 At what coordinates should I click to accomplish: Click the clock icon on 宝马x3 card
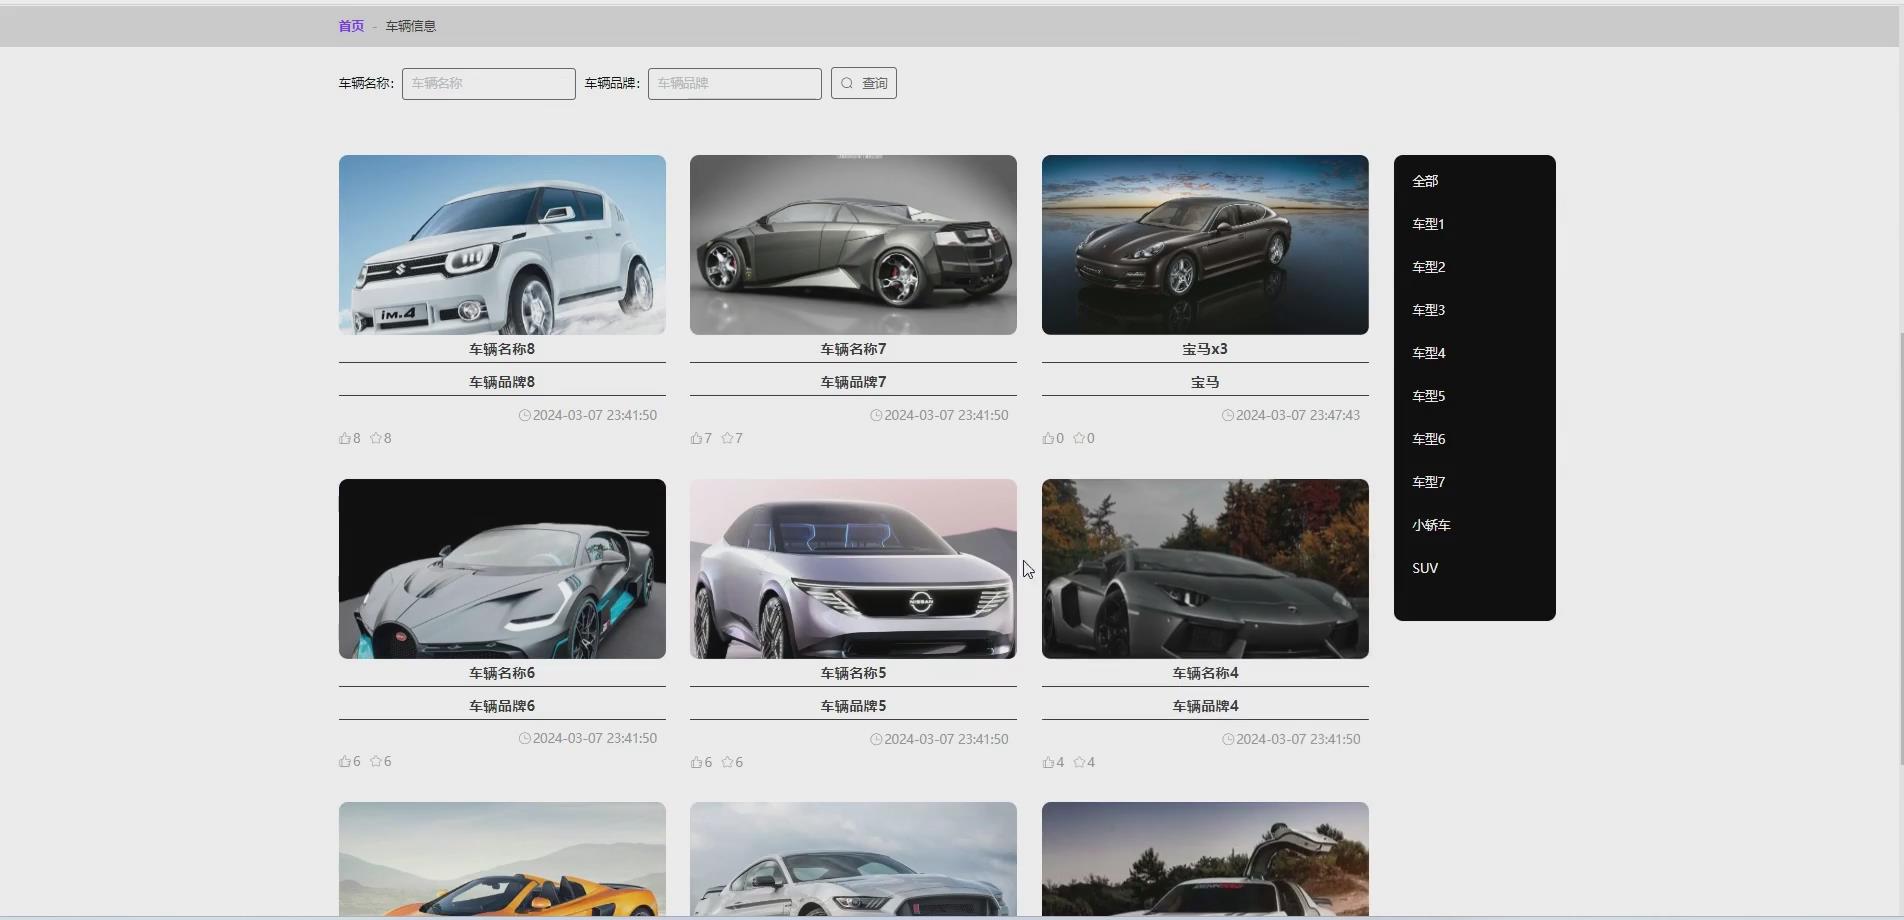tap(1228, 415)
